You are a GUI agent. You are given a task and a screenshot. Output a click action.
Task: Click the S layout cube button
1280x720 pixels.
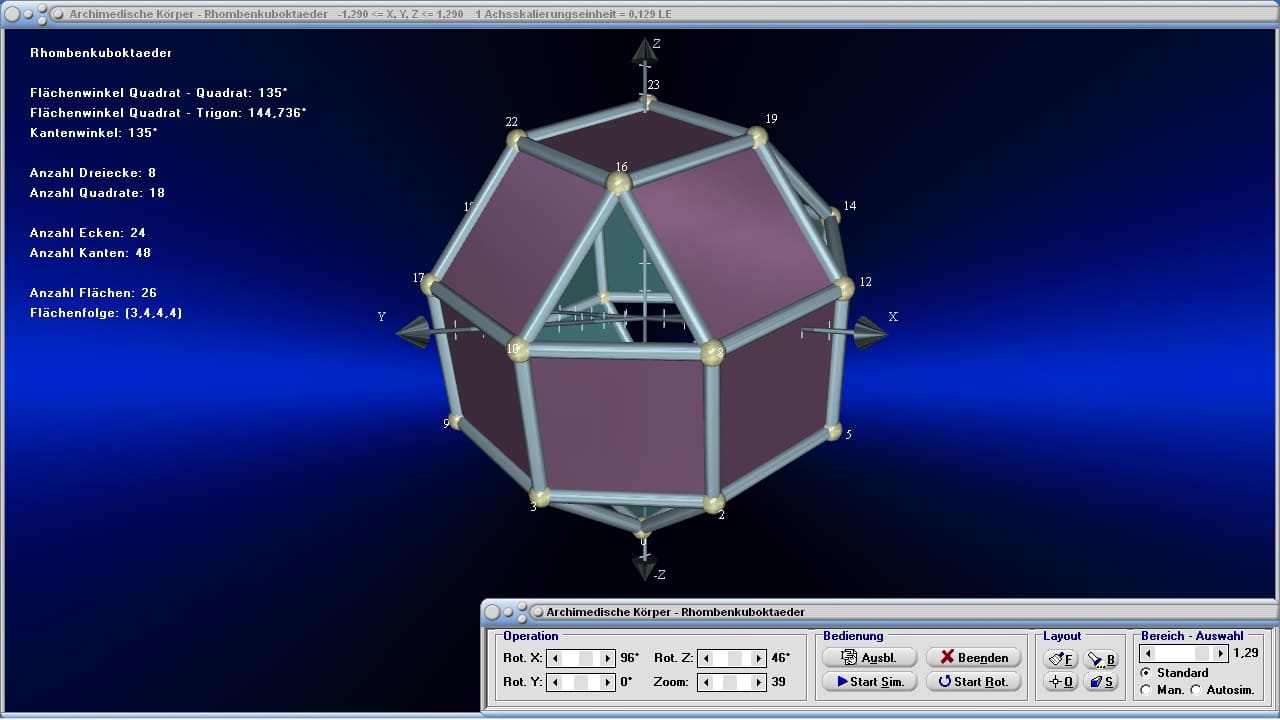tap(1101, 682)
